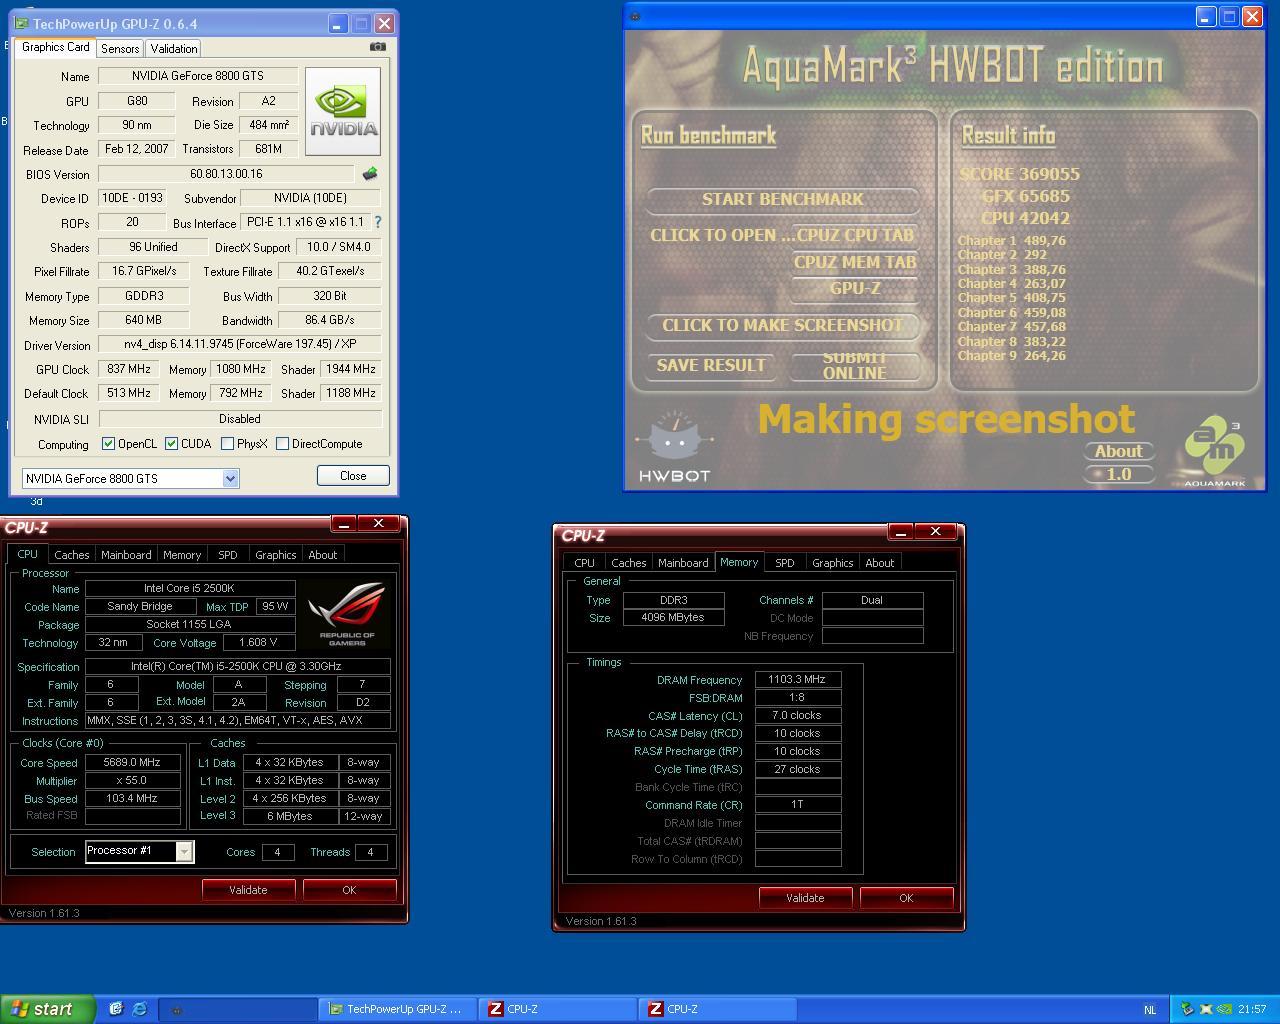
Task: Click the HWBOT robot logo in AquaMark
Action: pos(674,446)
